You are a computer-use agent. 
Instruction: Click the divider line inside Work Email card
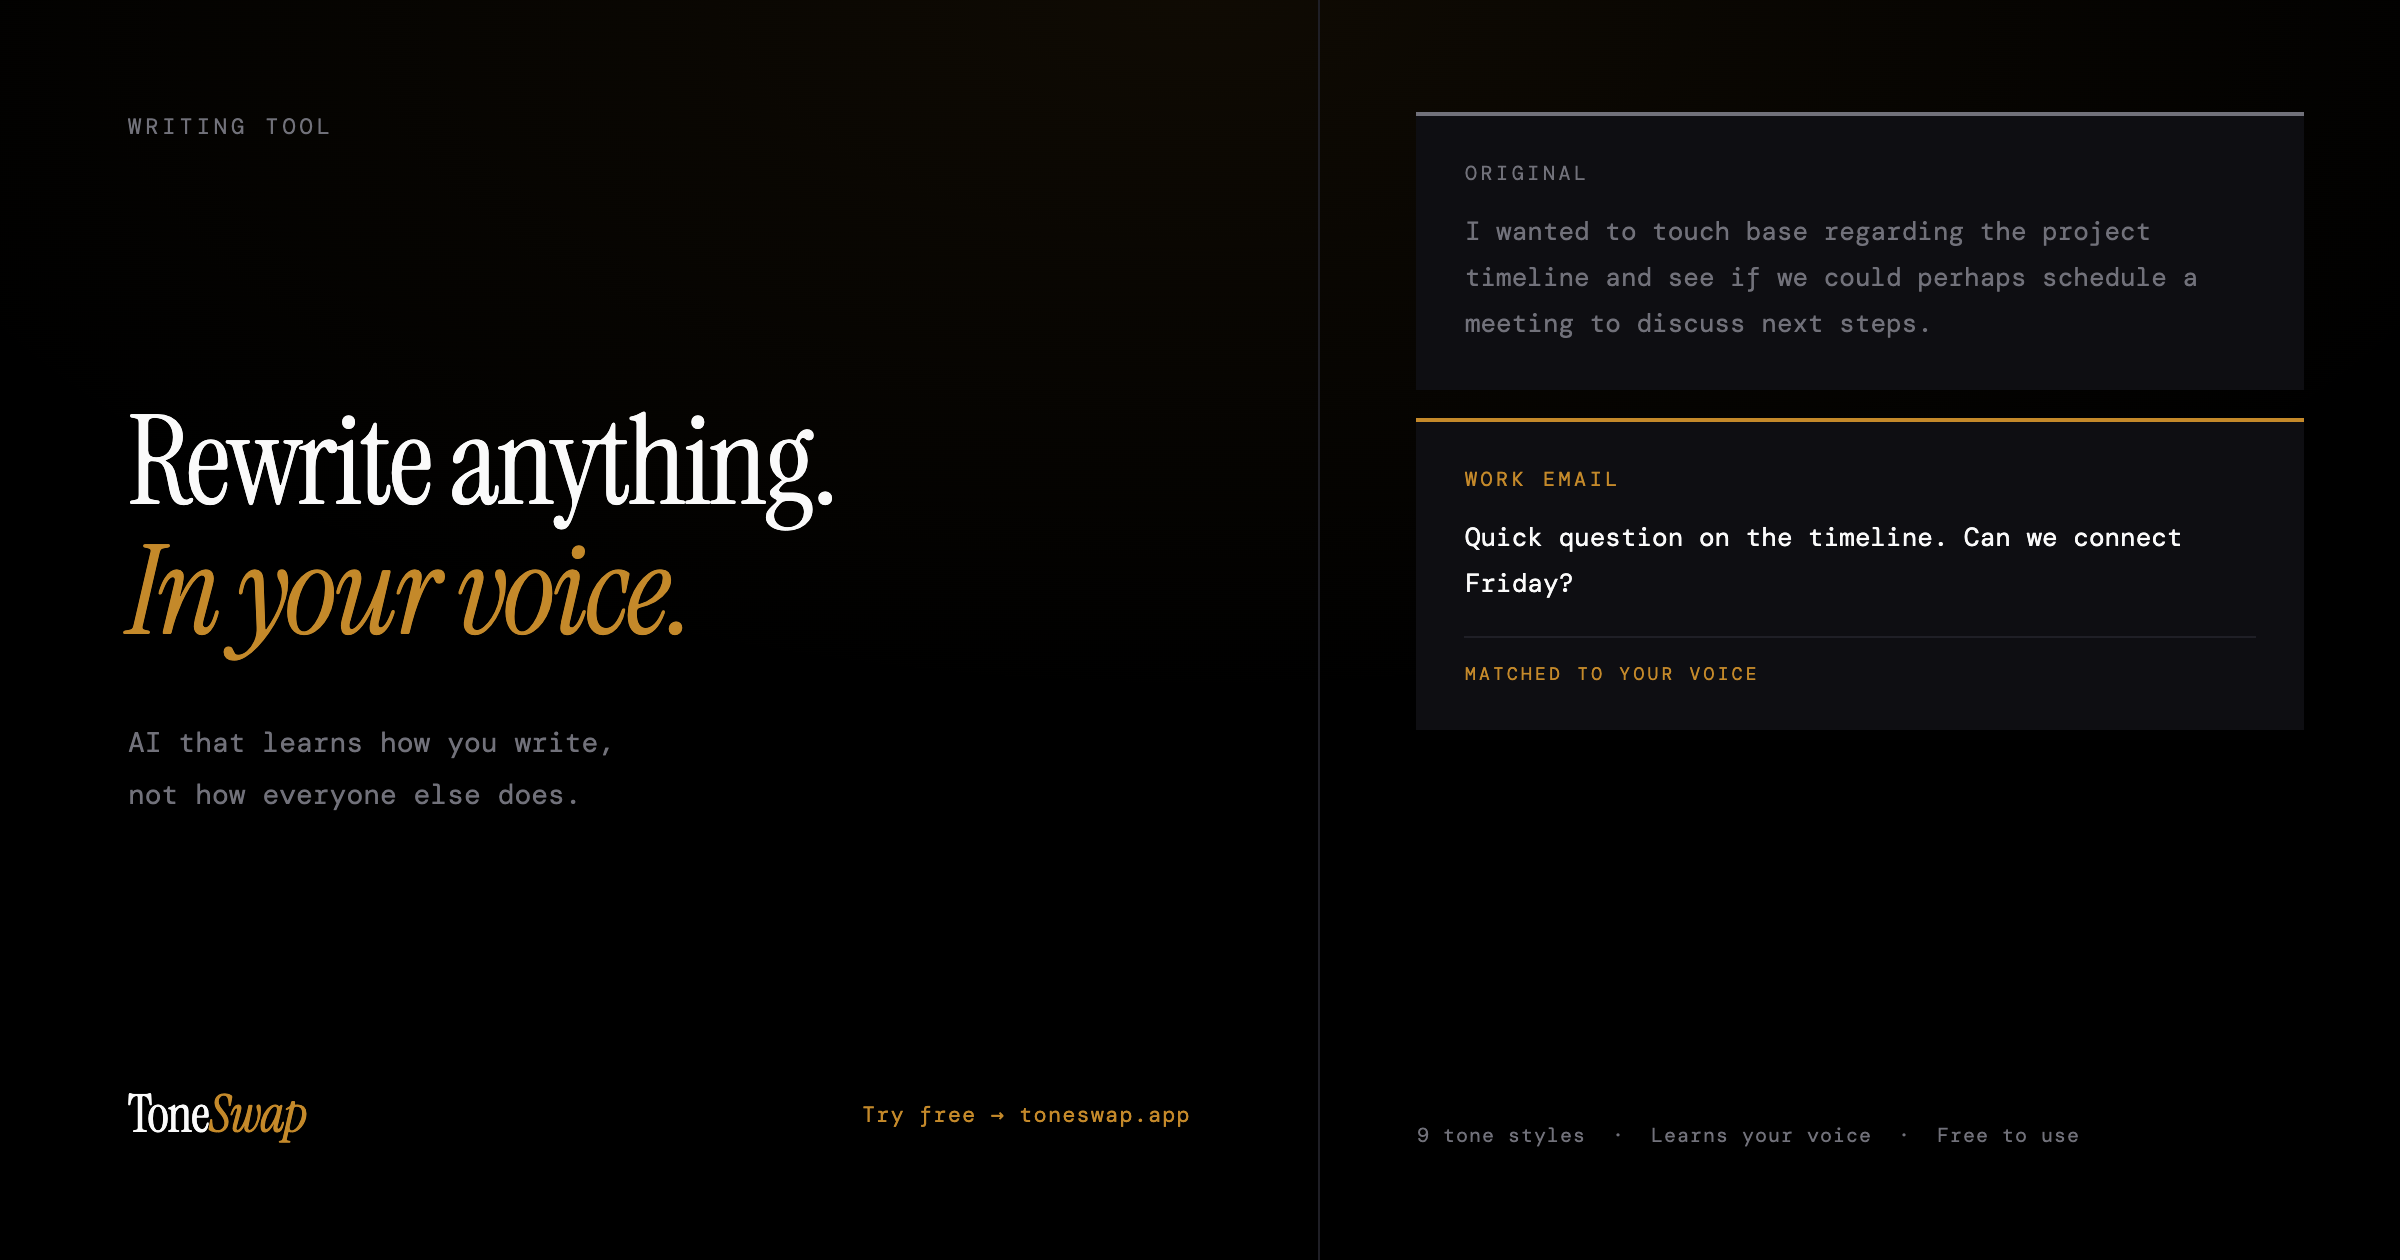coord(1860,637)
